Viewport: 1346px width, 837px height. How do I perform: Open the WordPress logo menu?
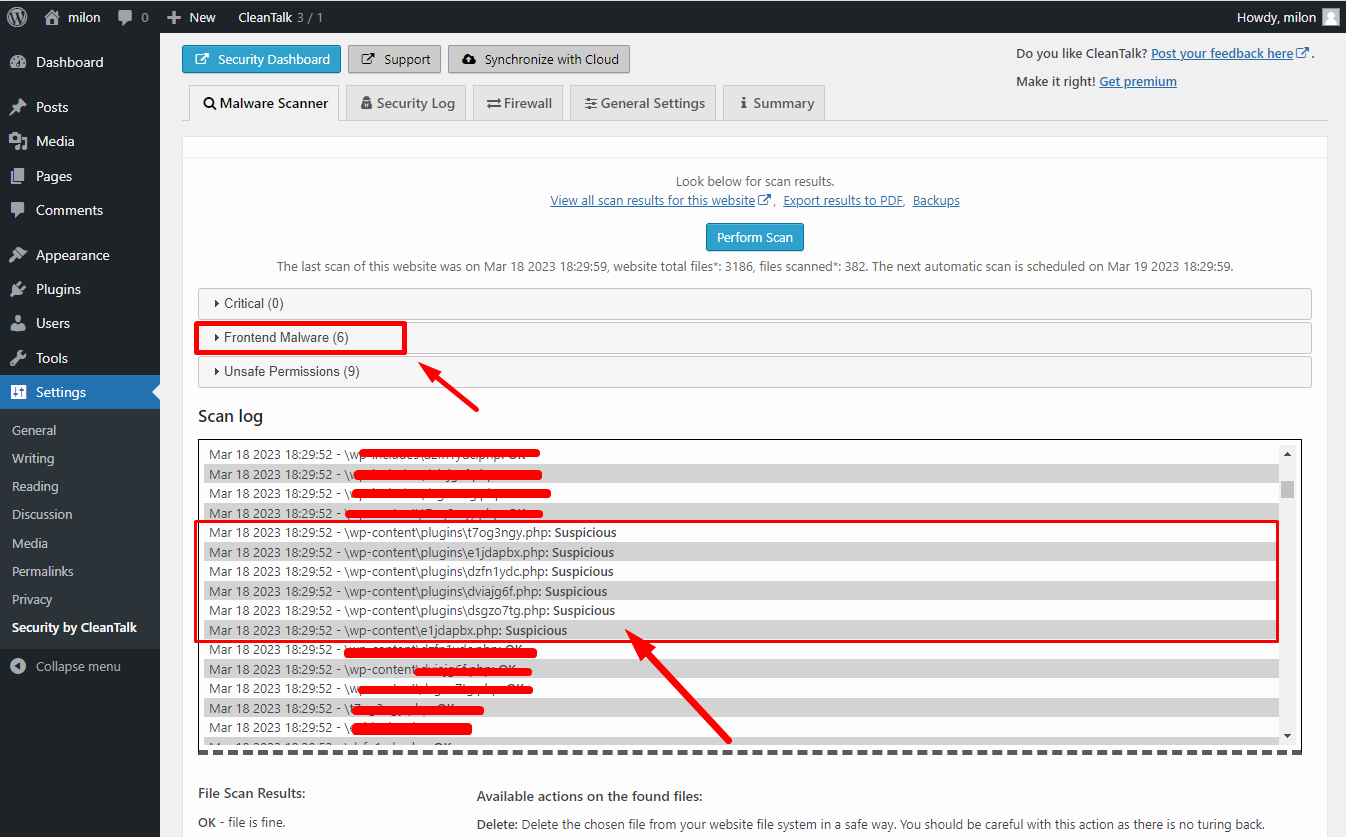pos(17,17)
